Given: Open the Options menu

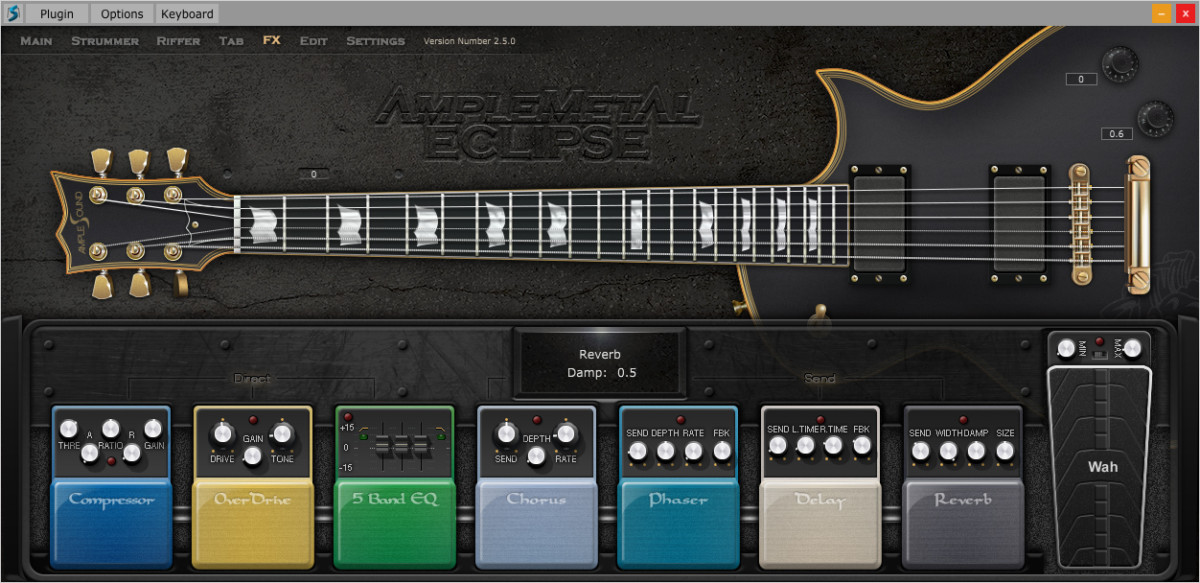Looking at the screenshot, I should (122, 14).
